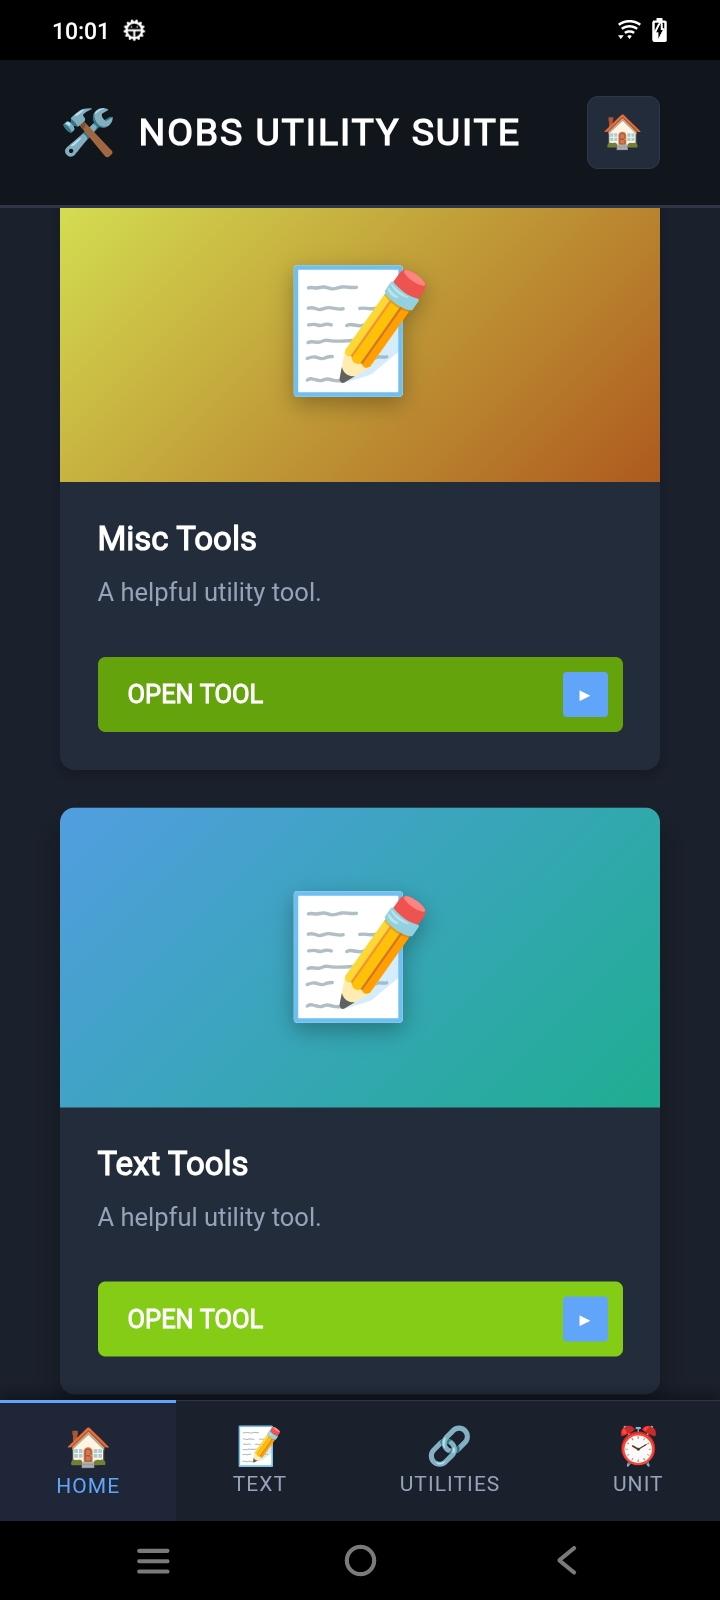Switch to the Utilities tab
The height and width of the screenshot is (1600, 720).
[449, 1461]
